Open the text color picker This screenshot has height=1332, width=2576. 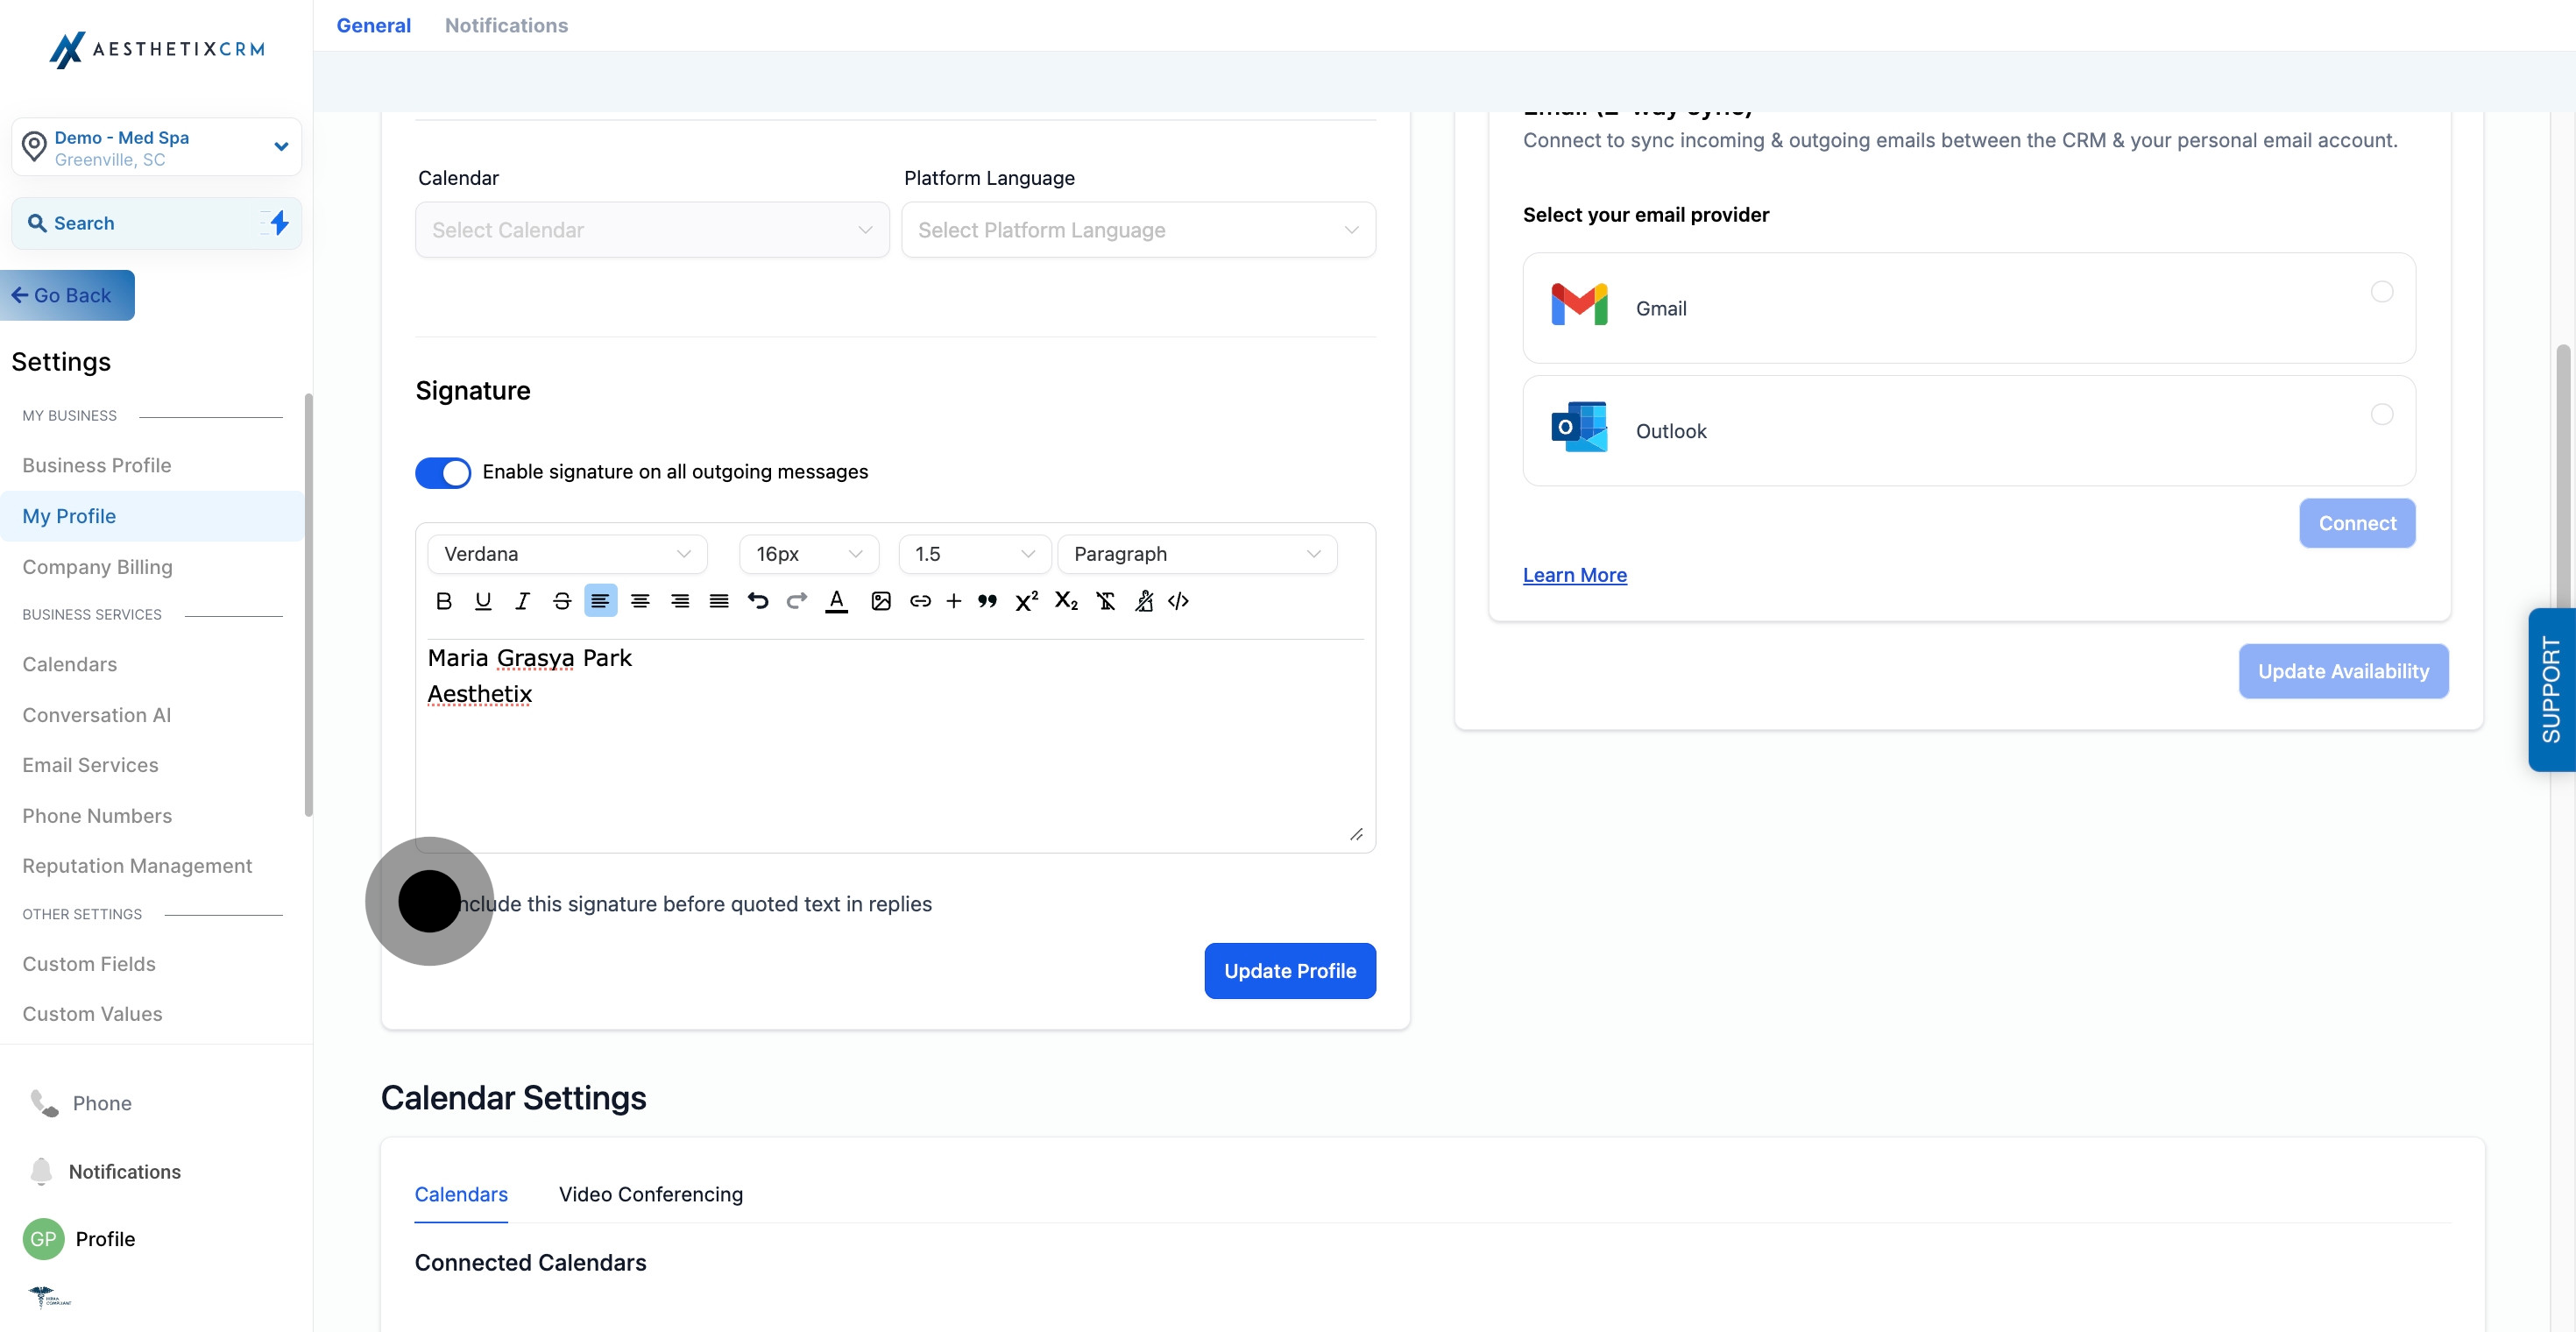[837, 601]
